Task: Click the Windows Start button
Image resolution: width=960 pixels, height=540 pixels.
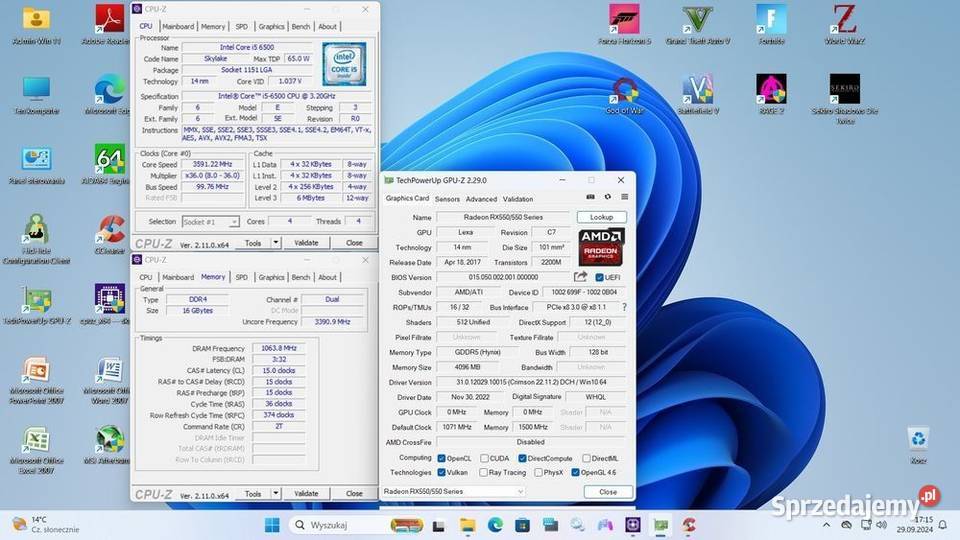Action: (272, 525)
